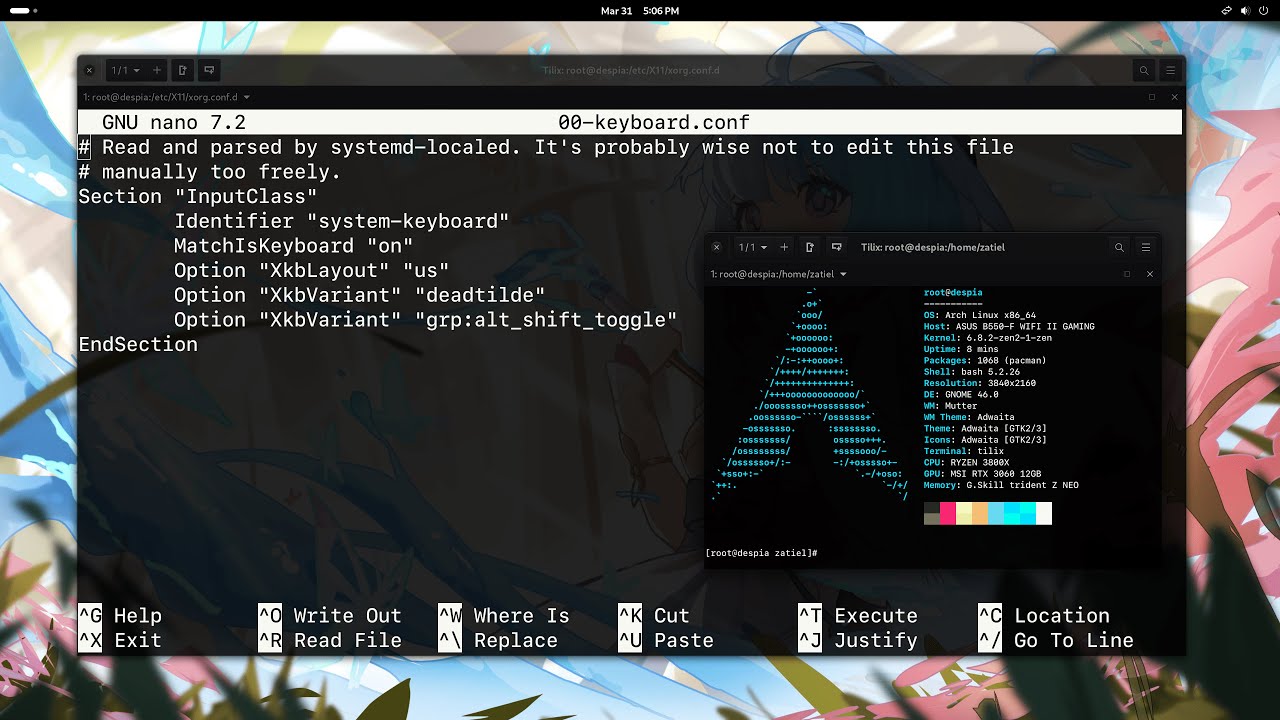
Task: Open search in home/zatiel Tilix window
Action: pos(1119,247)
